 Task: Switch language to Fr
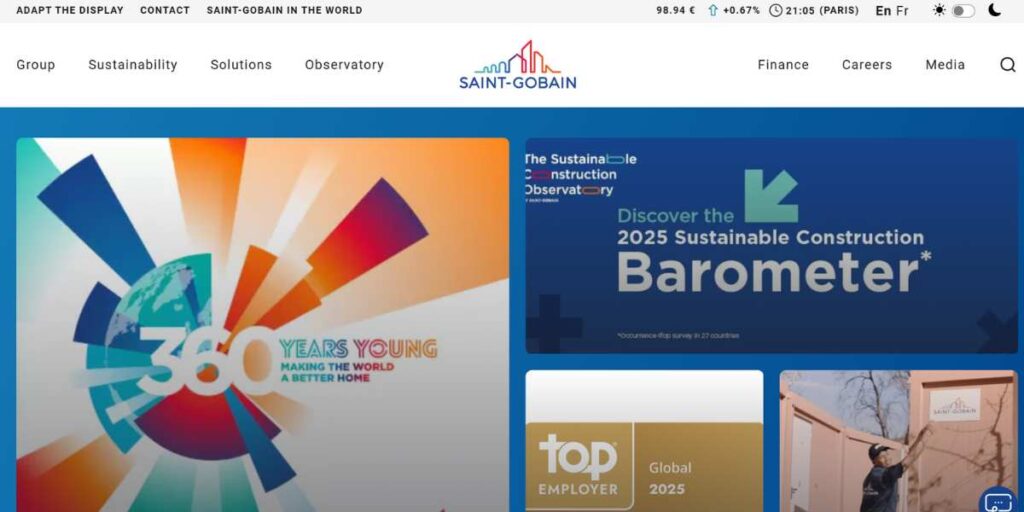tap(902, 10)
